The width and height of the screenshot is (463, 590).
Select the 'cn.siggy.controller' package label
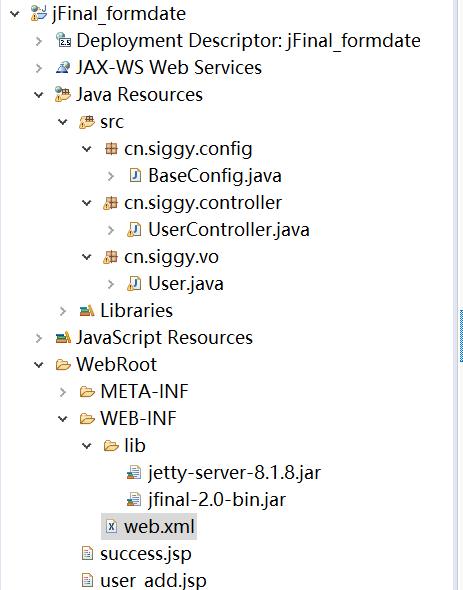click(203, 203)
